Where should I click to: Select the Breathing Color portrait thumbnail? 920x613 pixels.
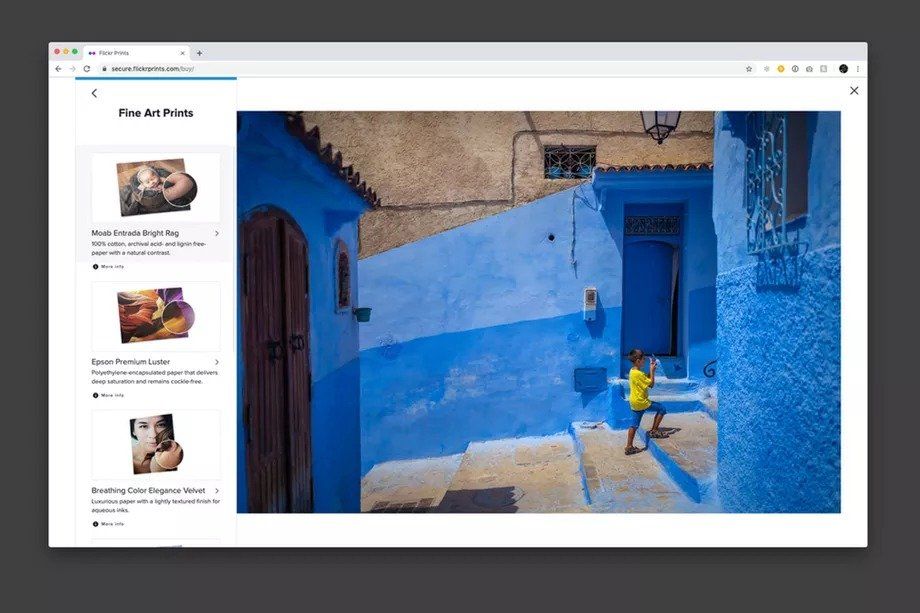tap(155, 444)
